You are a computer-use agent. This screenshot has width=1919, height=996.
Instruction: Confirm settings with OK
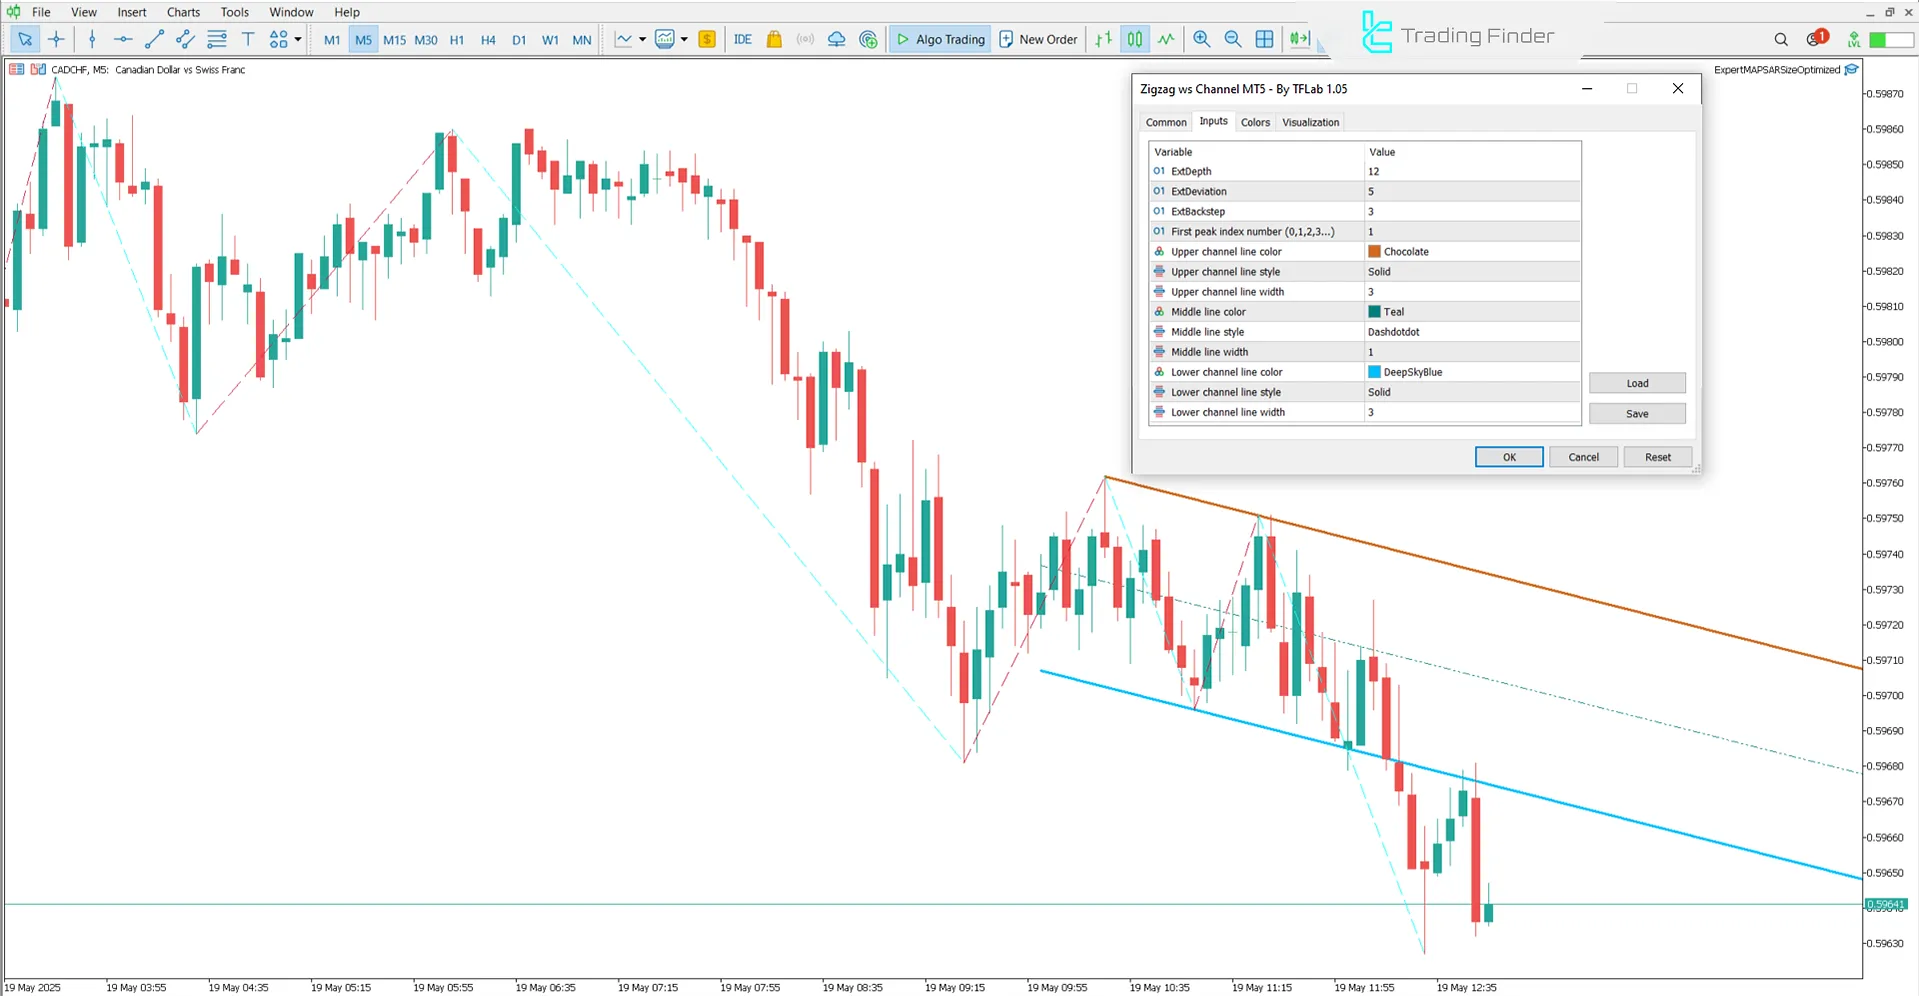1509,456
